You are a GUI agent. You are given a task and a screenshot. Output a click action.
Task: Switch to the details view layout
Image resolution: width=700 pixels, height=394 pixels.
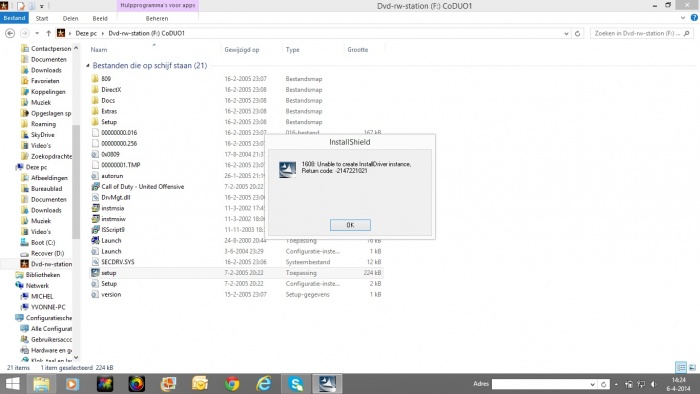(681, 368)
